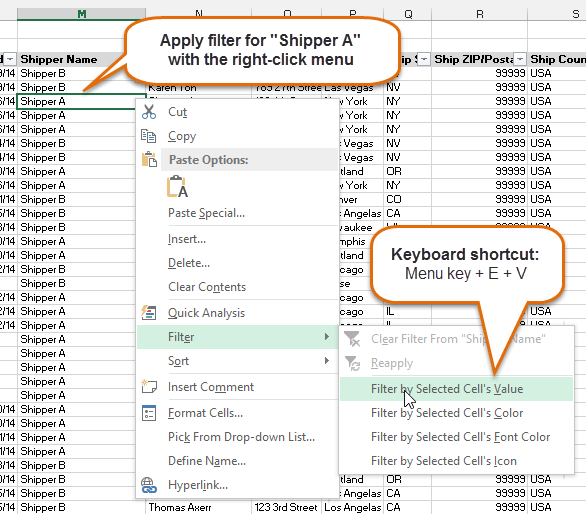Open Ship State column filter dropdown
Image resolution: width=586 pixels, height=514 pixels.
tap(424, 59)
